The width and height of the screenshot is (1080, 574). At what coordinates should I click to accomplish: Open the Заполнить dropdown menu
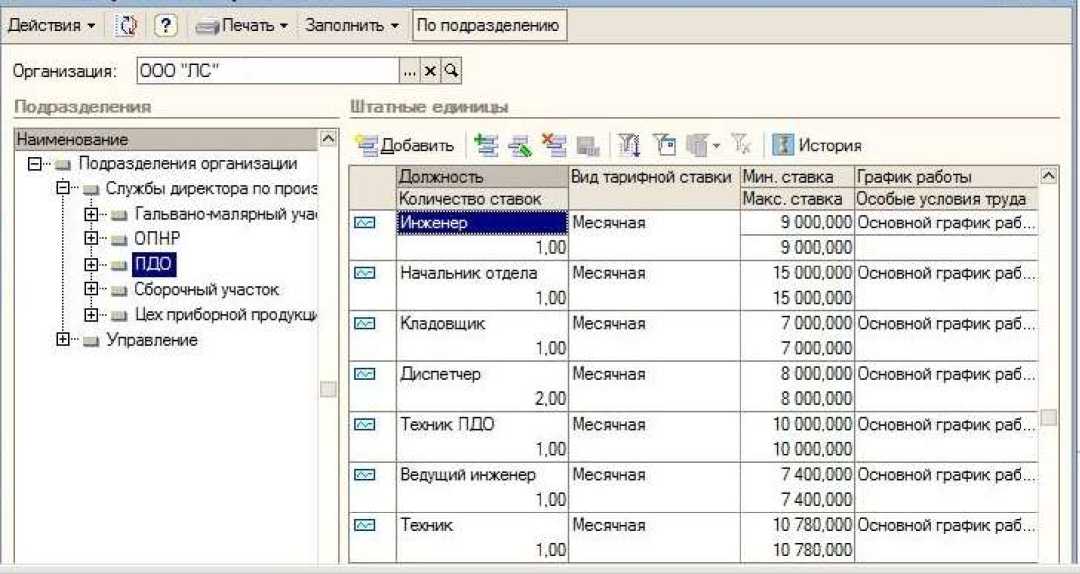click(x=352, y=26)
